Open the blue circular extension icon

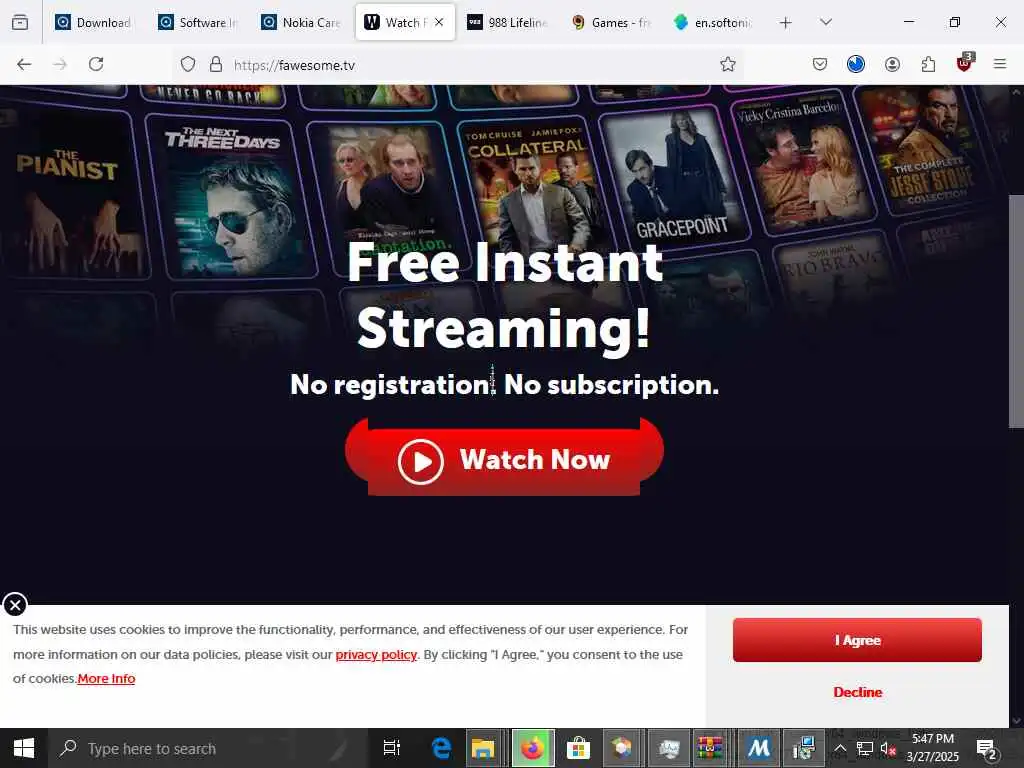coord(856,64)
